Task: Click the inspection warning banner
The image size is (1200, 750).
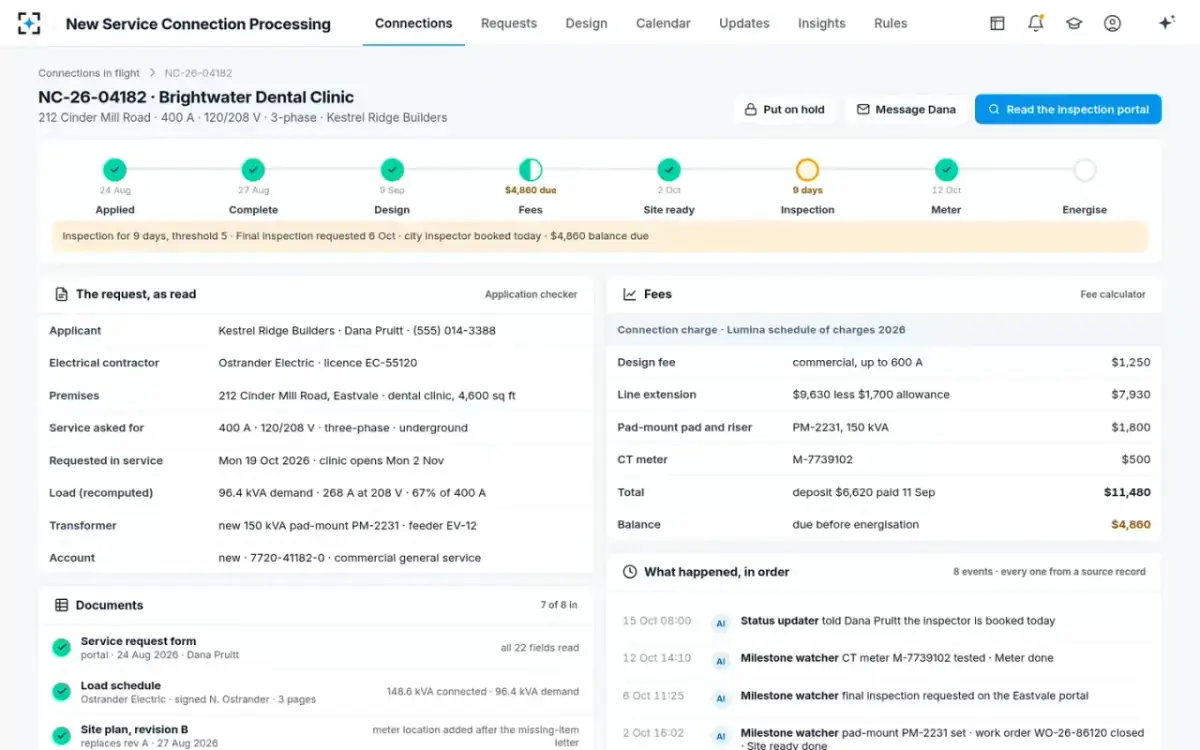Action: tap(600, 237)
